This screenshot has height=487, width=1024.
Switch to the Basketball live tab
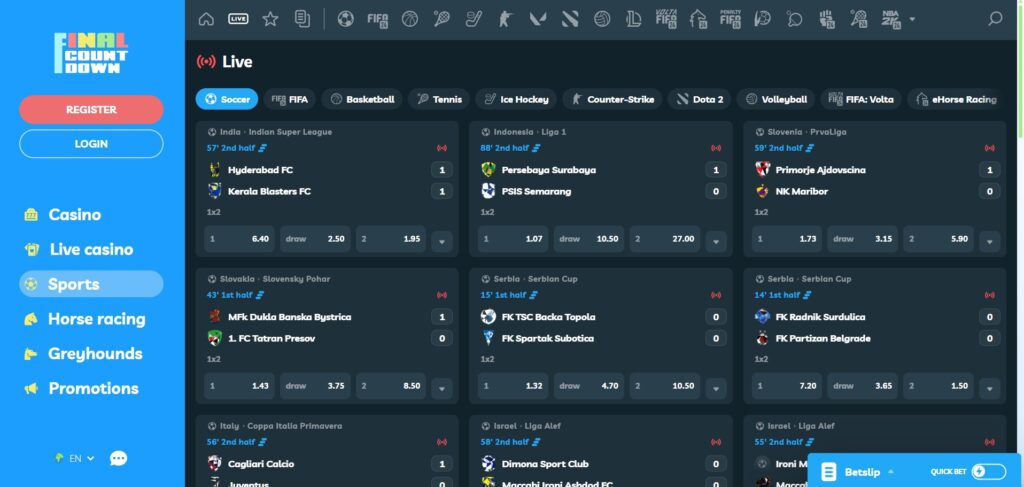click(363, 99)
